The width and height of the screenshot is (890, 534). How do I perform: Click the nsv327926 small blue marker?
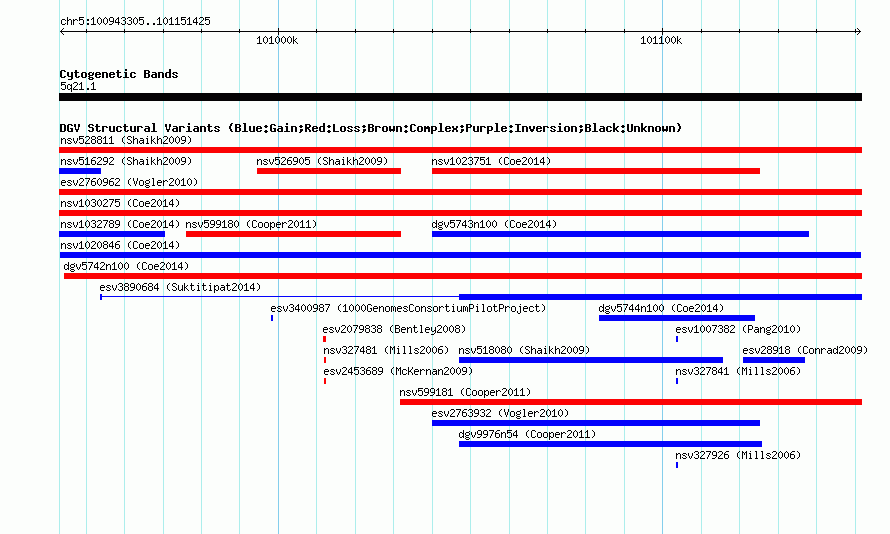677,465
